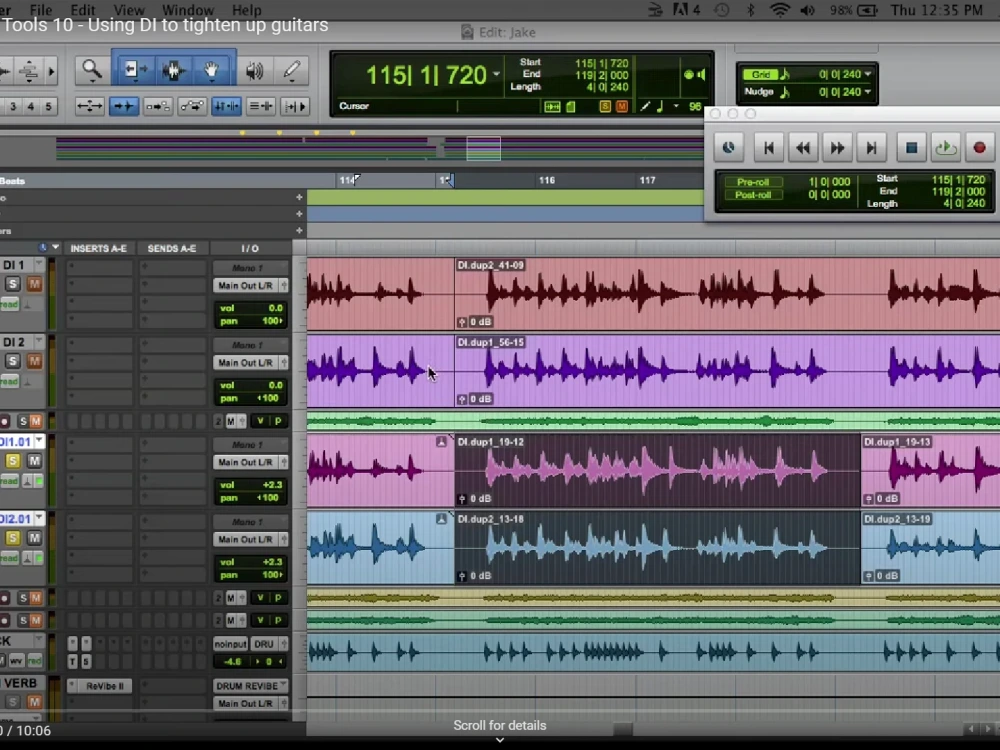Click Bluetooth icon in macOS menu bar
Viewport: 1000px width, 750px height.
[751, 10]
